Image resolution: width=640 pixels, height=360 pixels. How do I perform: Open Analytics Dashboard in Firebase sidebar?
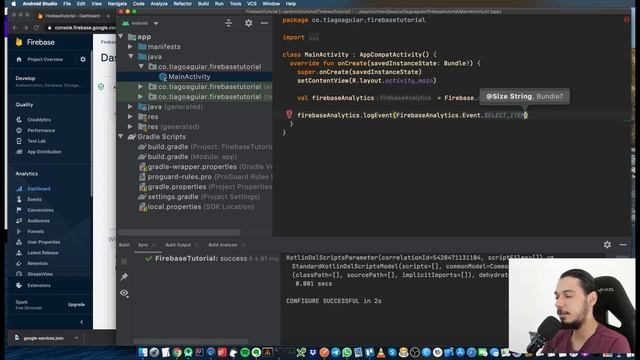[39, 189]
